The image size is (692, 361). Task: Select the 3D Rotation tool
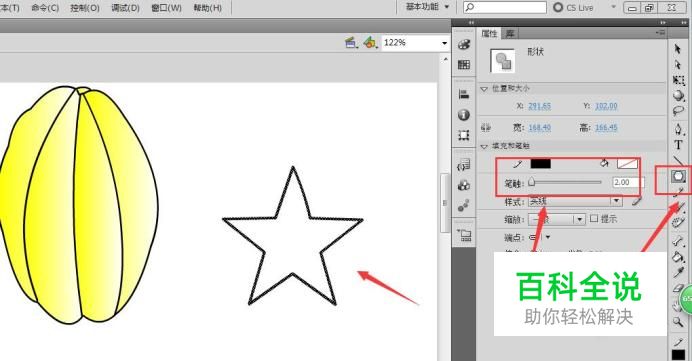[678, 95]
